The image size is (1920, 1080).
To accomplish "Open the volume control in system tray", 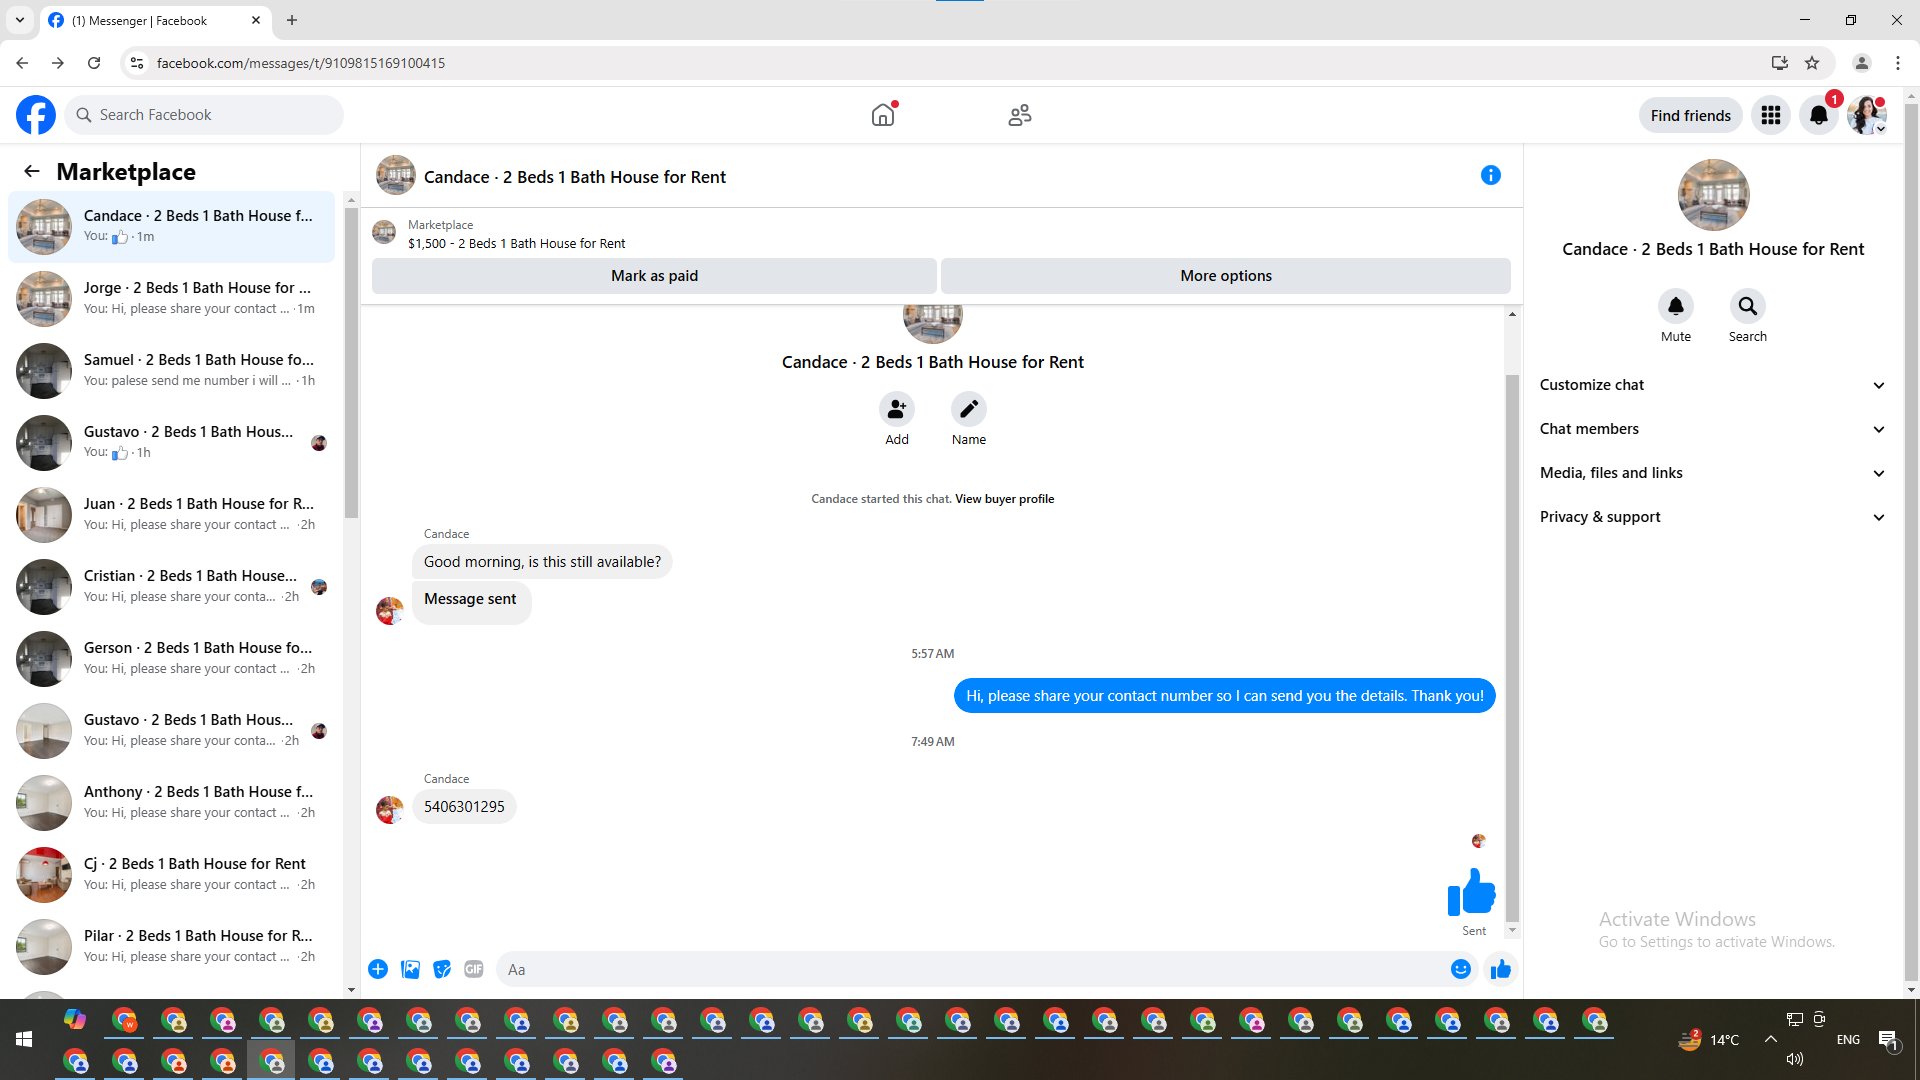I will 1795,1059.
